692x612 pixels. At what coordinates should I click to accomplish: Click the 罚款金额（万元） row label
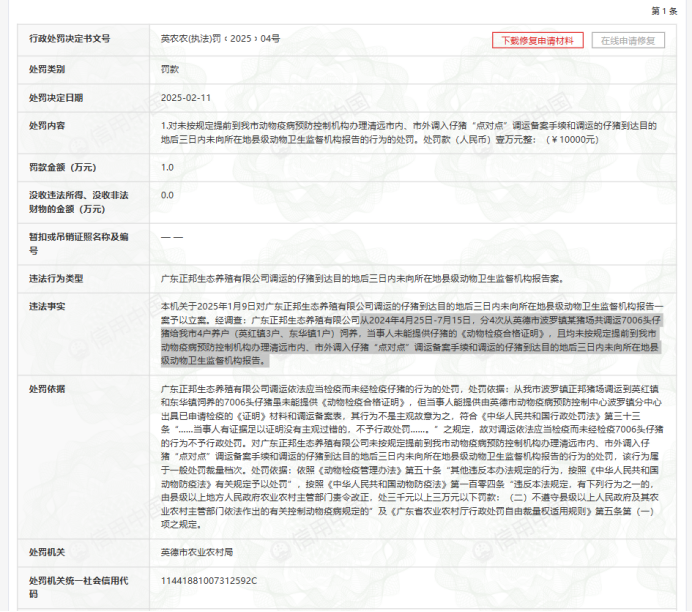[x=62, y=168]
